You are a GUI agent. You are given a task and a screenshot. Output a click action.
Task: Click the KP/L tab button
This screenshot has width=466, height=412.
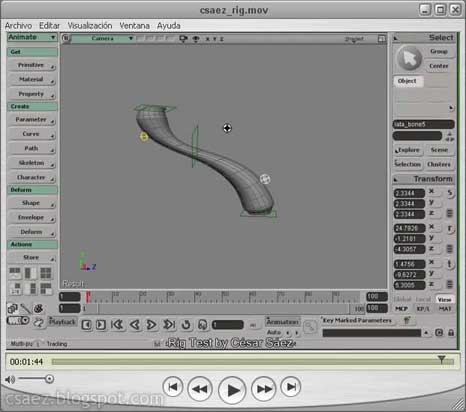point(423,309)
